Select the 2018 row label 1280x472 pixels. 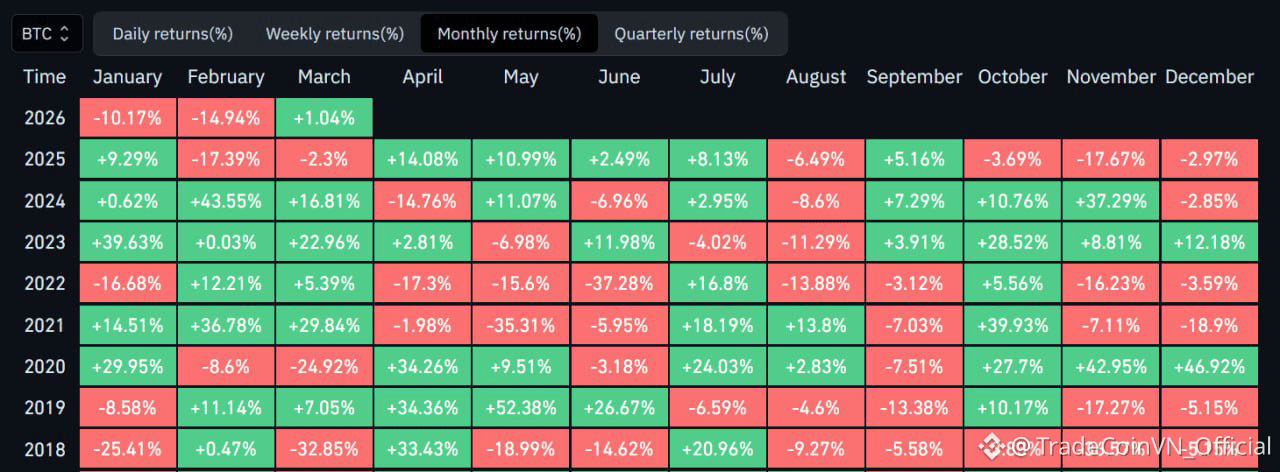tap(44, 449)
